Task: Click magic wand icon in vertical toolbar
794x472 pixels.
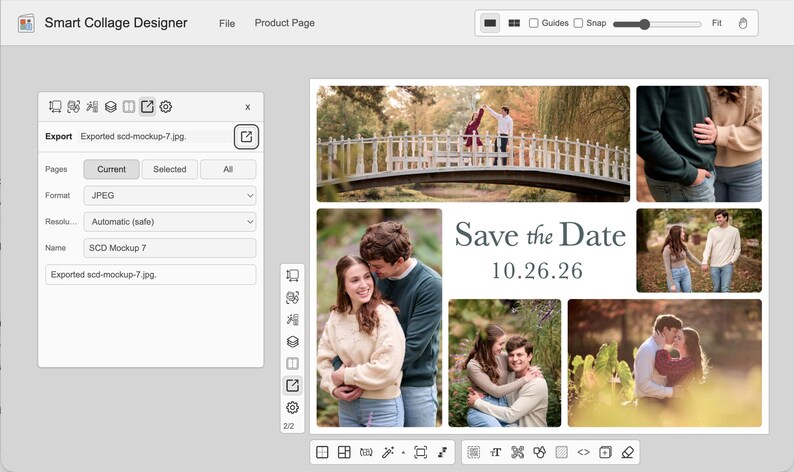Action: 293,319
